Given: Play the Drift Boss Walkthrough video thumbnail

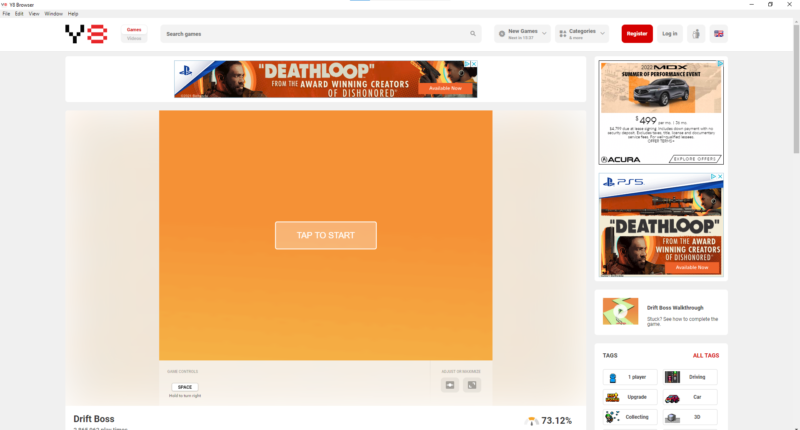Looking at the screenshot, I should coord(620,311).
